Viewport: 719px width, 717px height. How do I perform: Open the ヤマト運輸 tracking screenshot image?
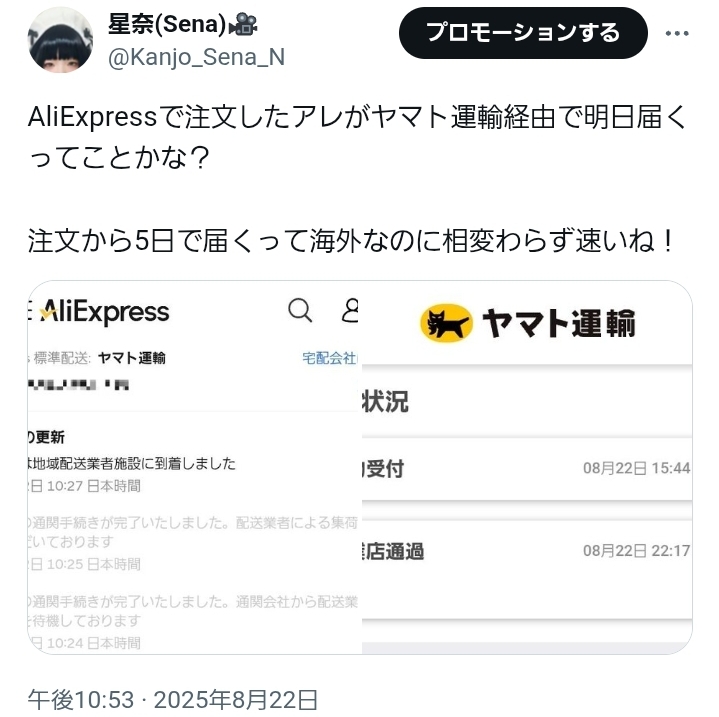tap(527, 467)
